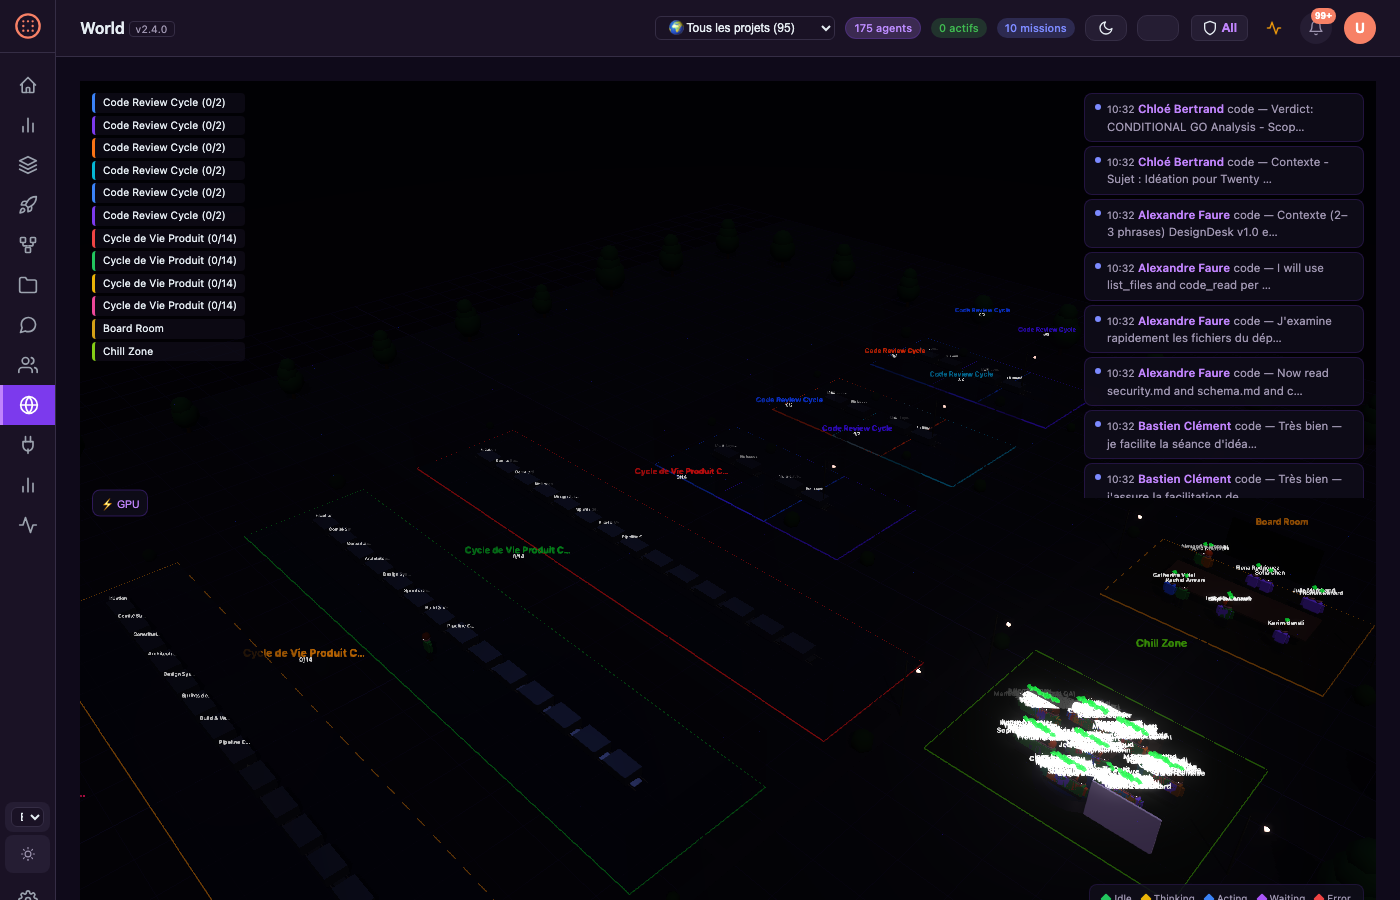
Task: Open the small dropdown at sidebar bottom
Action: tap(28, 817)
